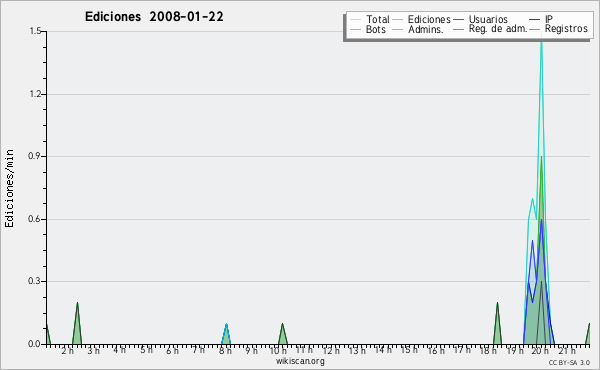Image resolution: width=600 pixels, height=370 pixels.
Task: Click the 1.5 y-axis value
Action: tap(35, 31)
